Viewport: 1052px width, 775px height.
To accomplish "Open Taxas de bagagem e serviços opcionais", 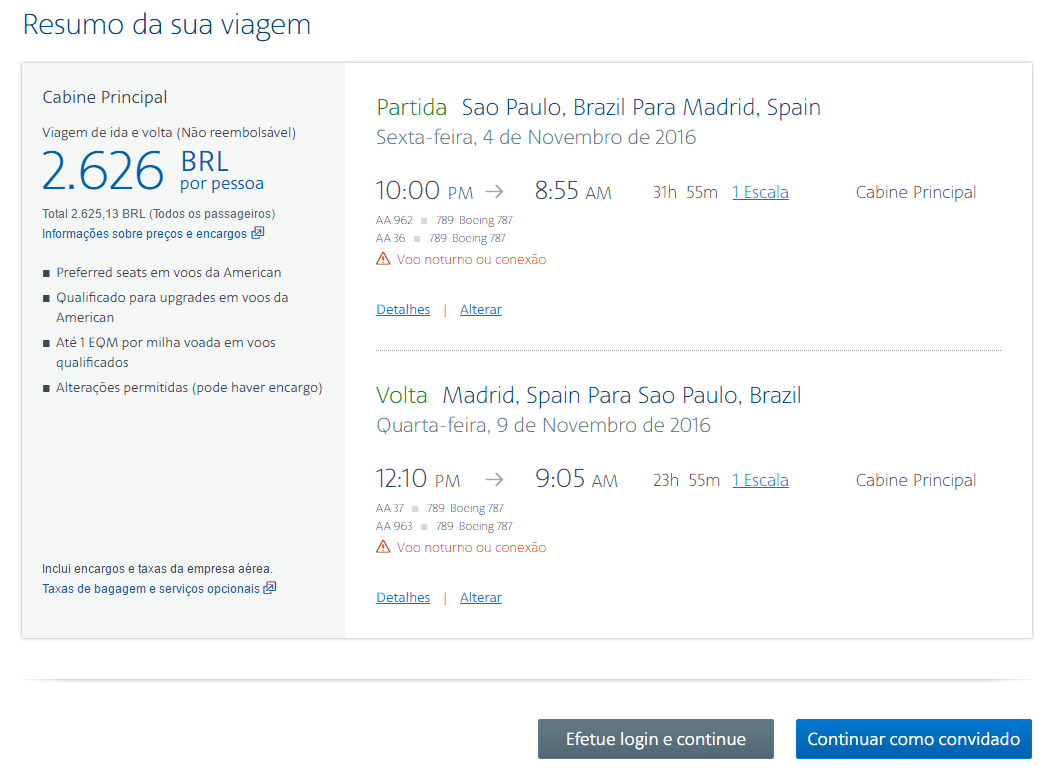I will point(151,588).
